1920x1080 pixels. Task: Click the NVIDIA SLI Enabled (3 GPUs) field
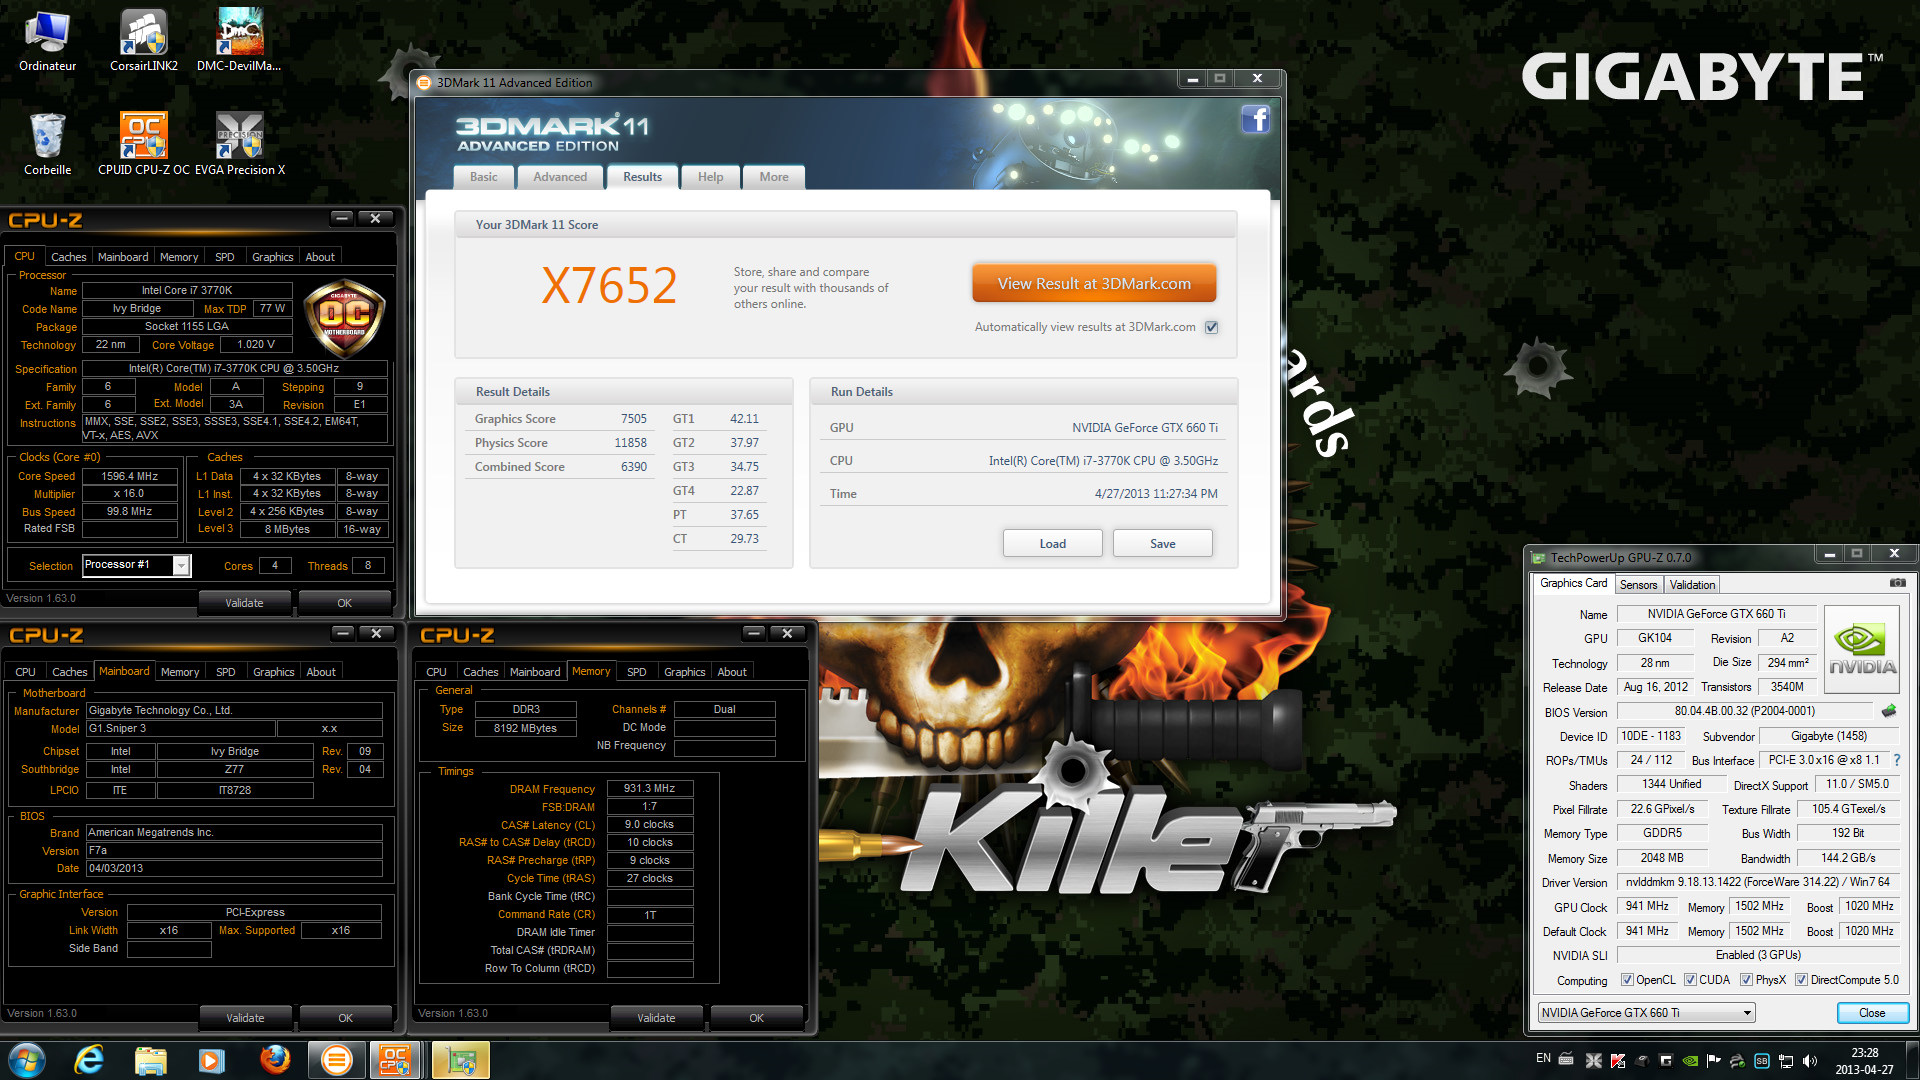tap(1757, 955)
